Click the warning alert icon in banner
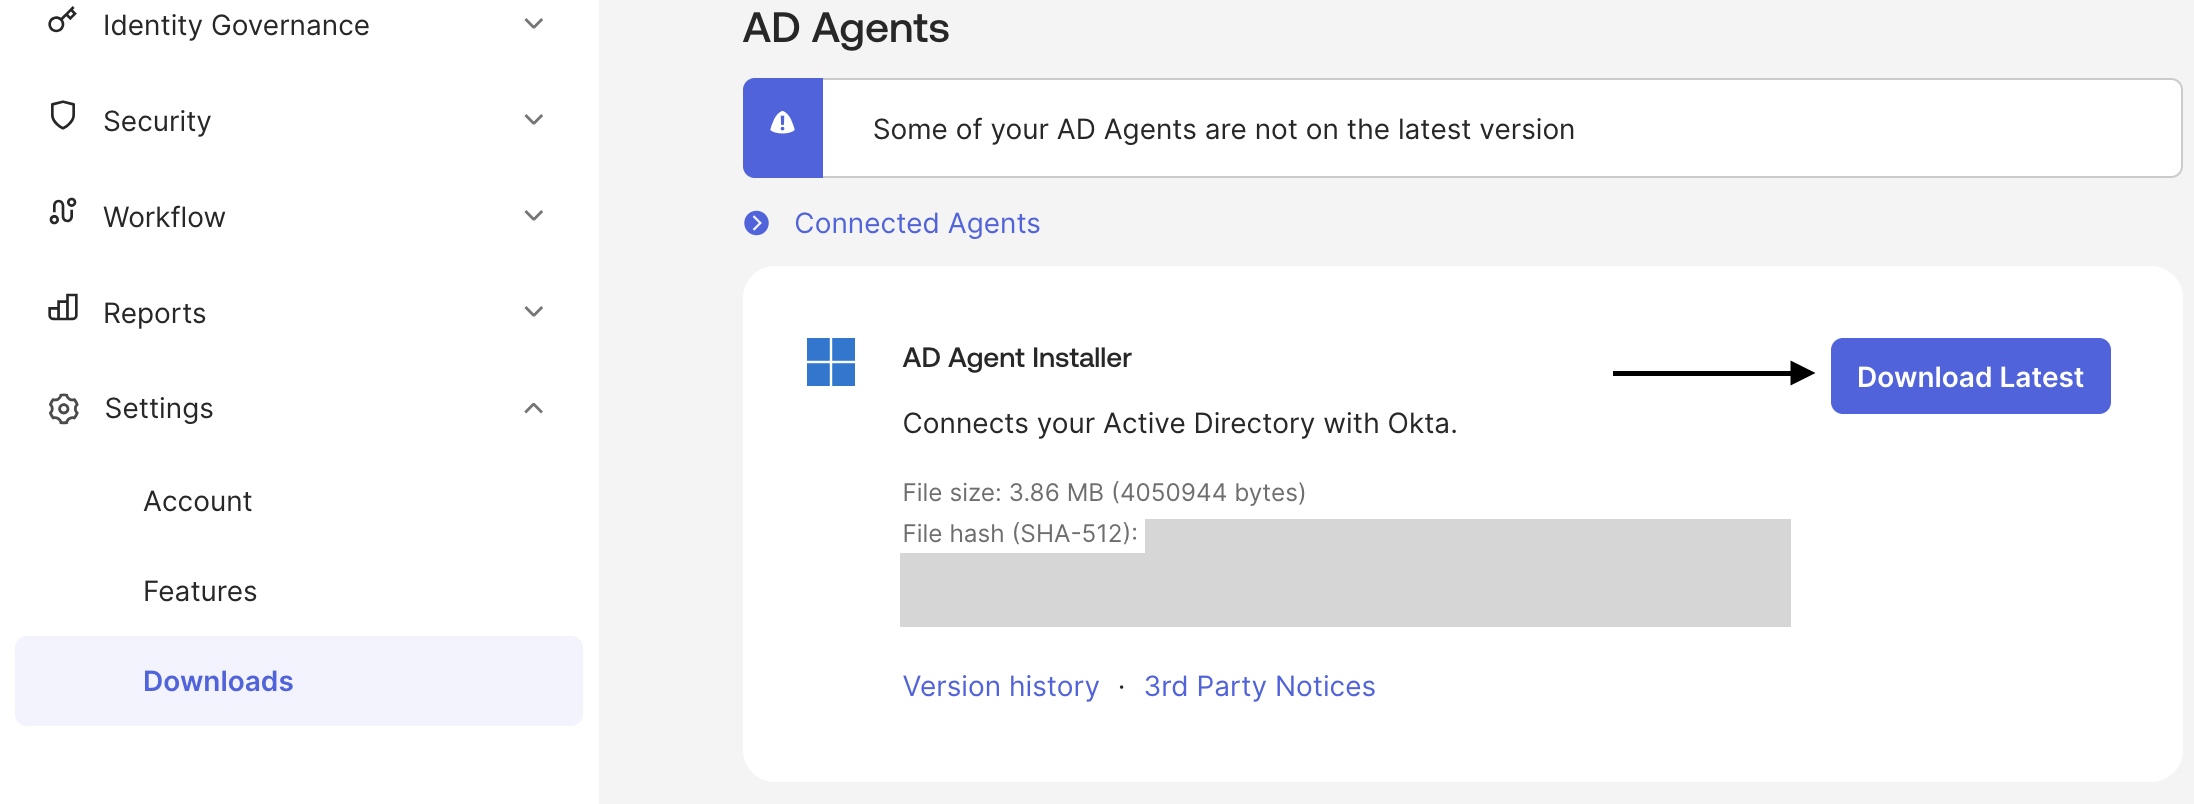 (783, 123)
